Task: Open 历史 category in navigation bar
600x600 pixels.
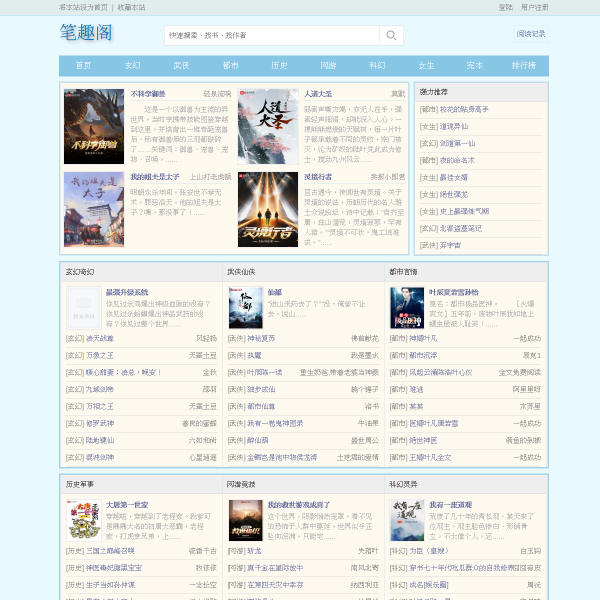Action: click(279, 65)
